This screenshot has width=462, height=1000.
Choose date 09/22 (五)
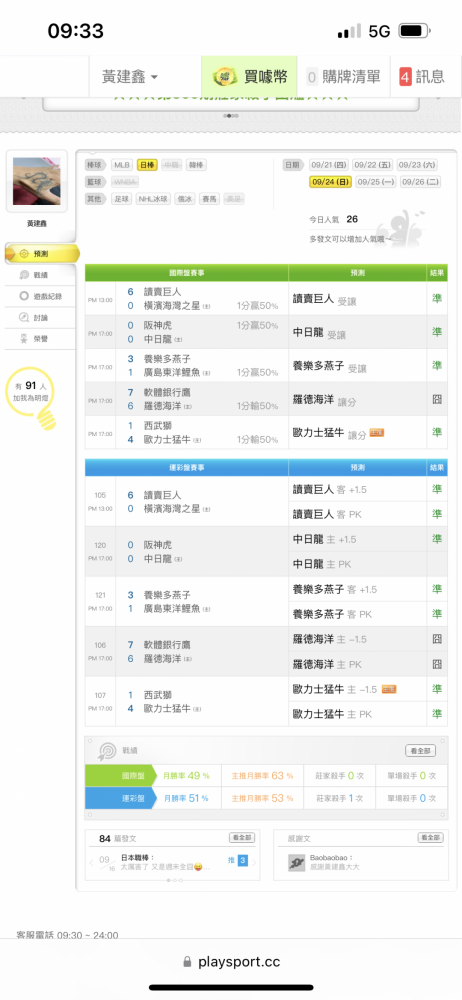coord(373,165)
